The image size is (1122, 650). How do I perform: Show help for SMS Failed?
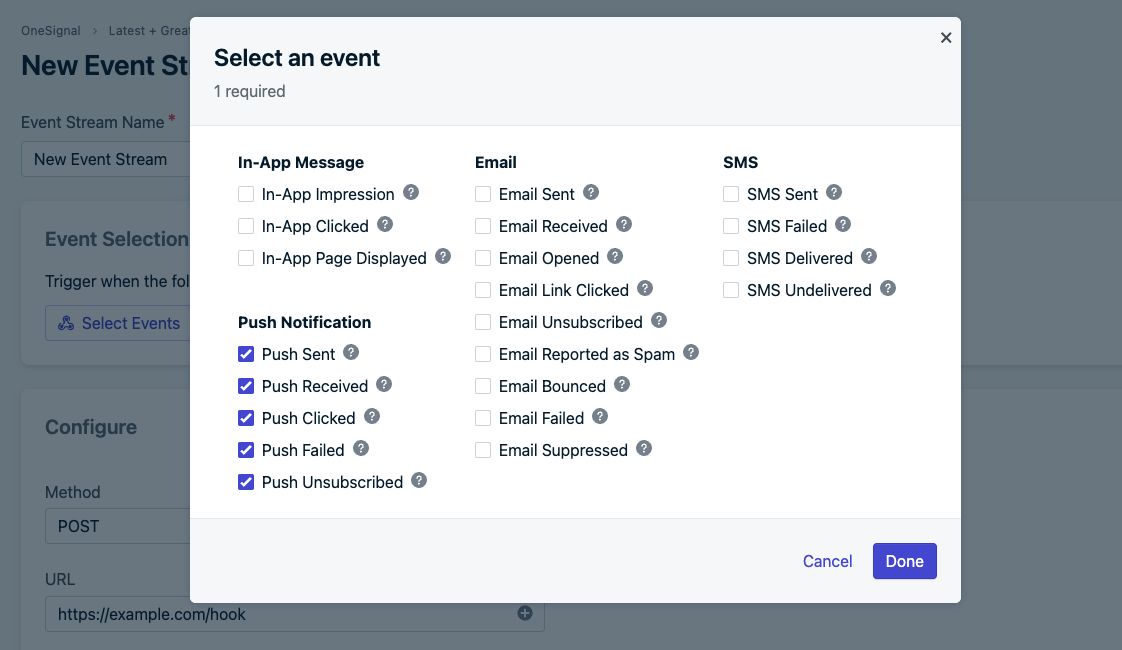843,225
